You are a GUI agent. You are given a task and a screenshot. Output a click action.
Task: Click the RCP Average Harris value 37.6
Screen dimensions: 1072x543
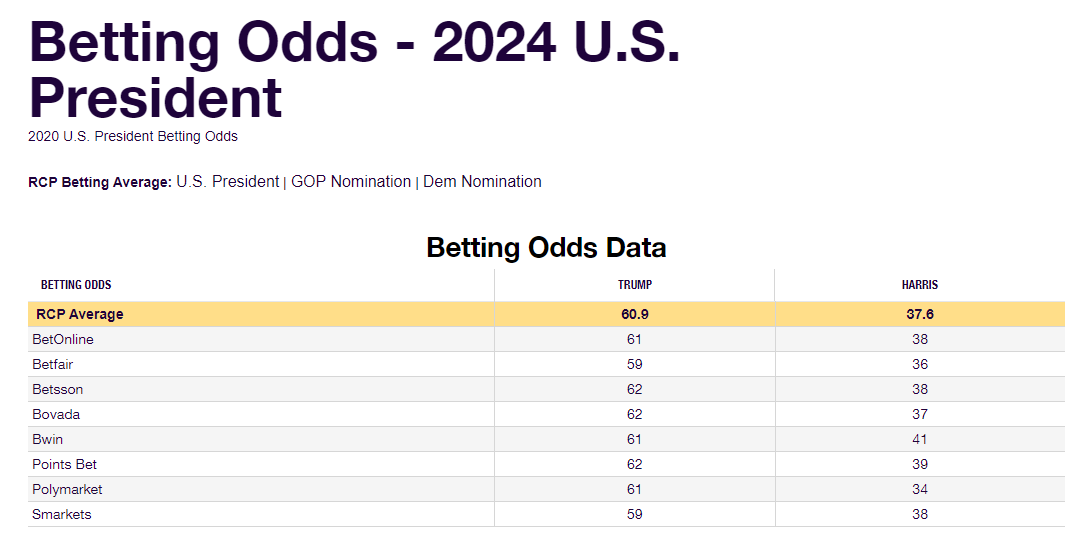[x=919, y=314]
